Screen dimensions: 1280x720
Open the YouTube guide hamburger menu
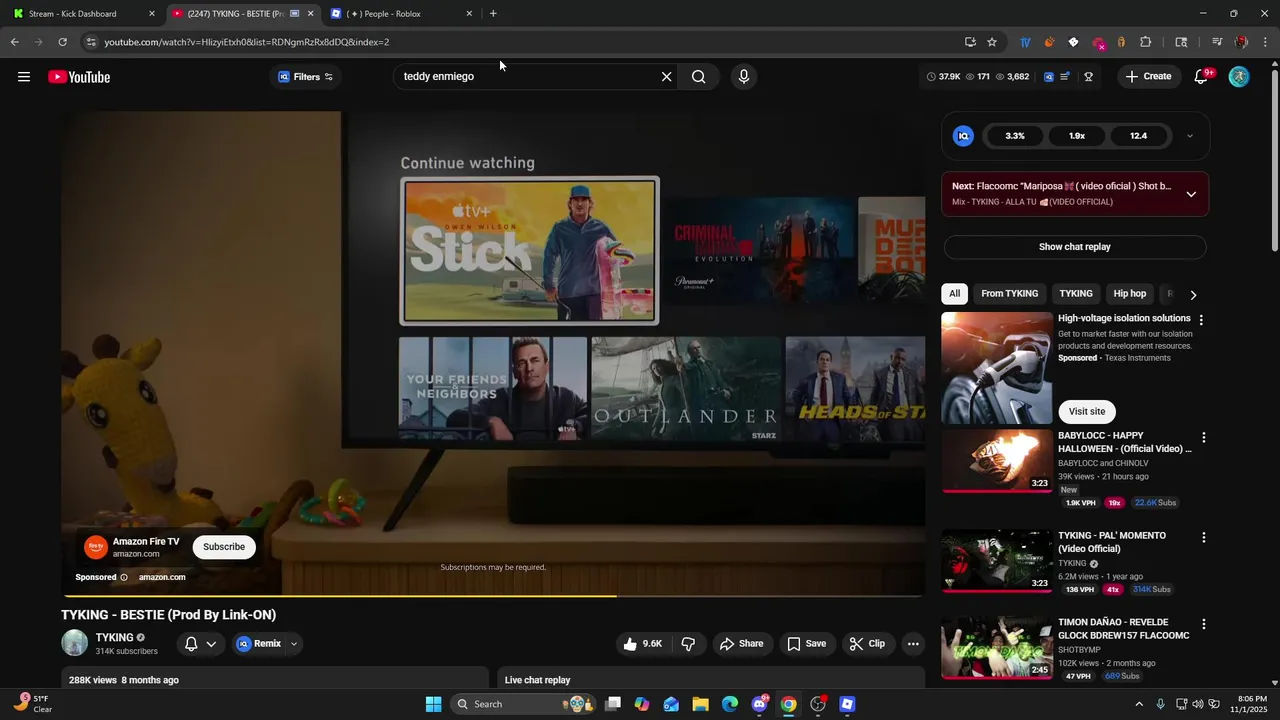coord(24,77)
